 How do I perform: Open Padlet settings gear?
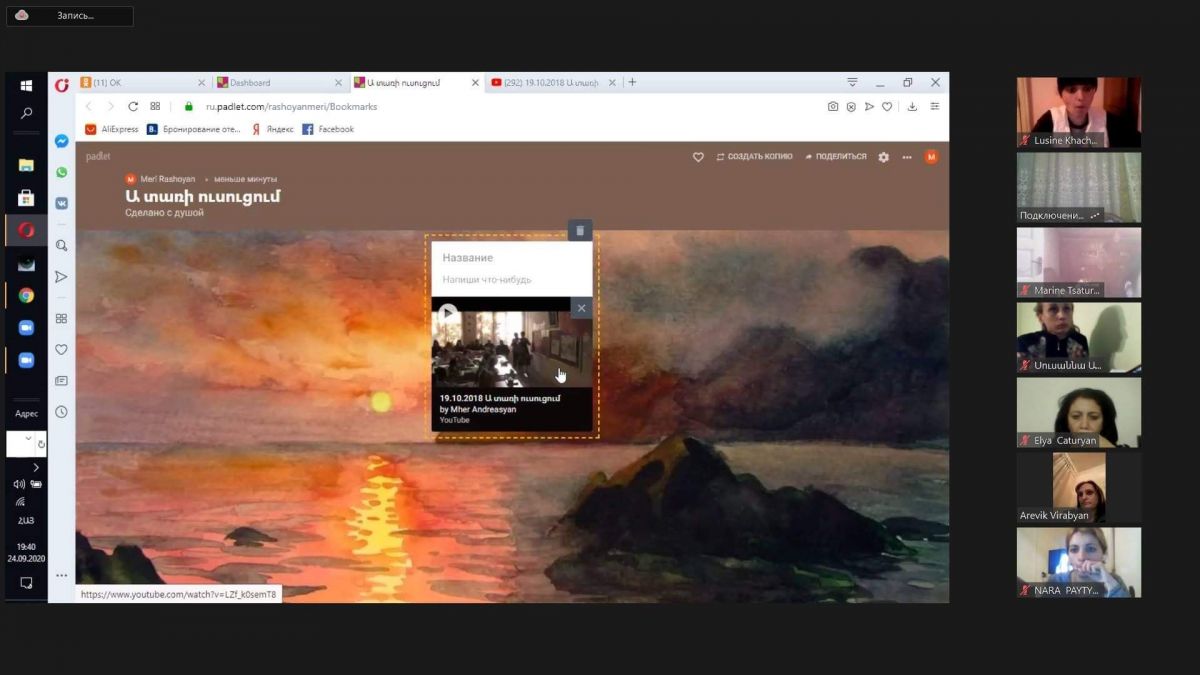(883, 157)
